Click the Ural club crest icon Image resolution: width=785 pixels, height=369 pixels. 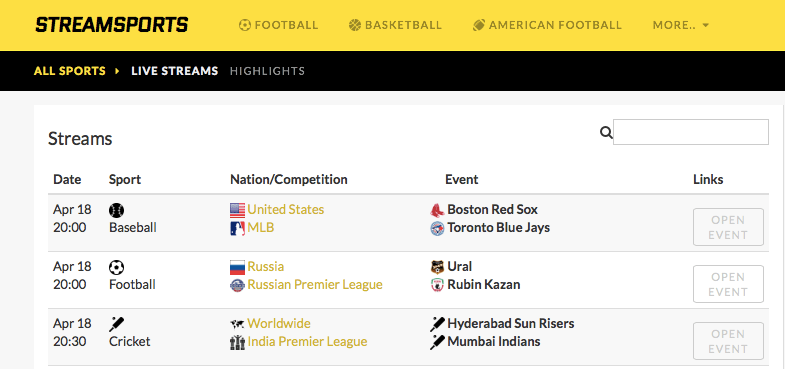tap(437, 267)
